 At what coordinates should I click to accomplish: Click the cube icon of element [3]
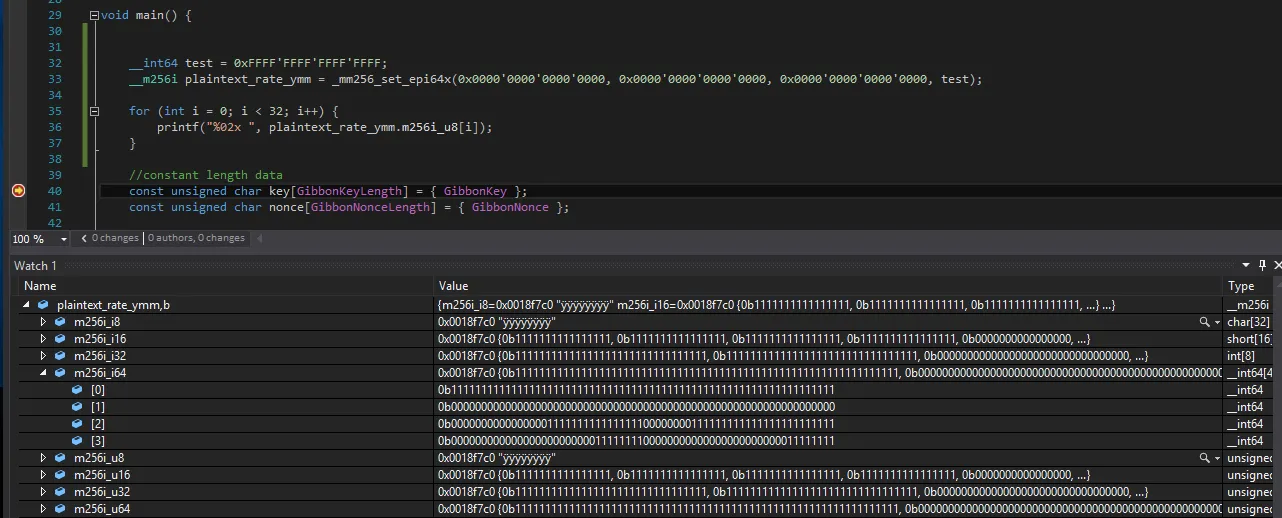pyautogui.click(x=77, y=441)
